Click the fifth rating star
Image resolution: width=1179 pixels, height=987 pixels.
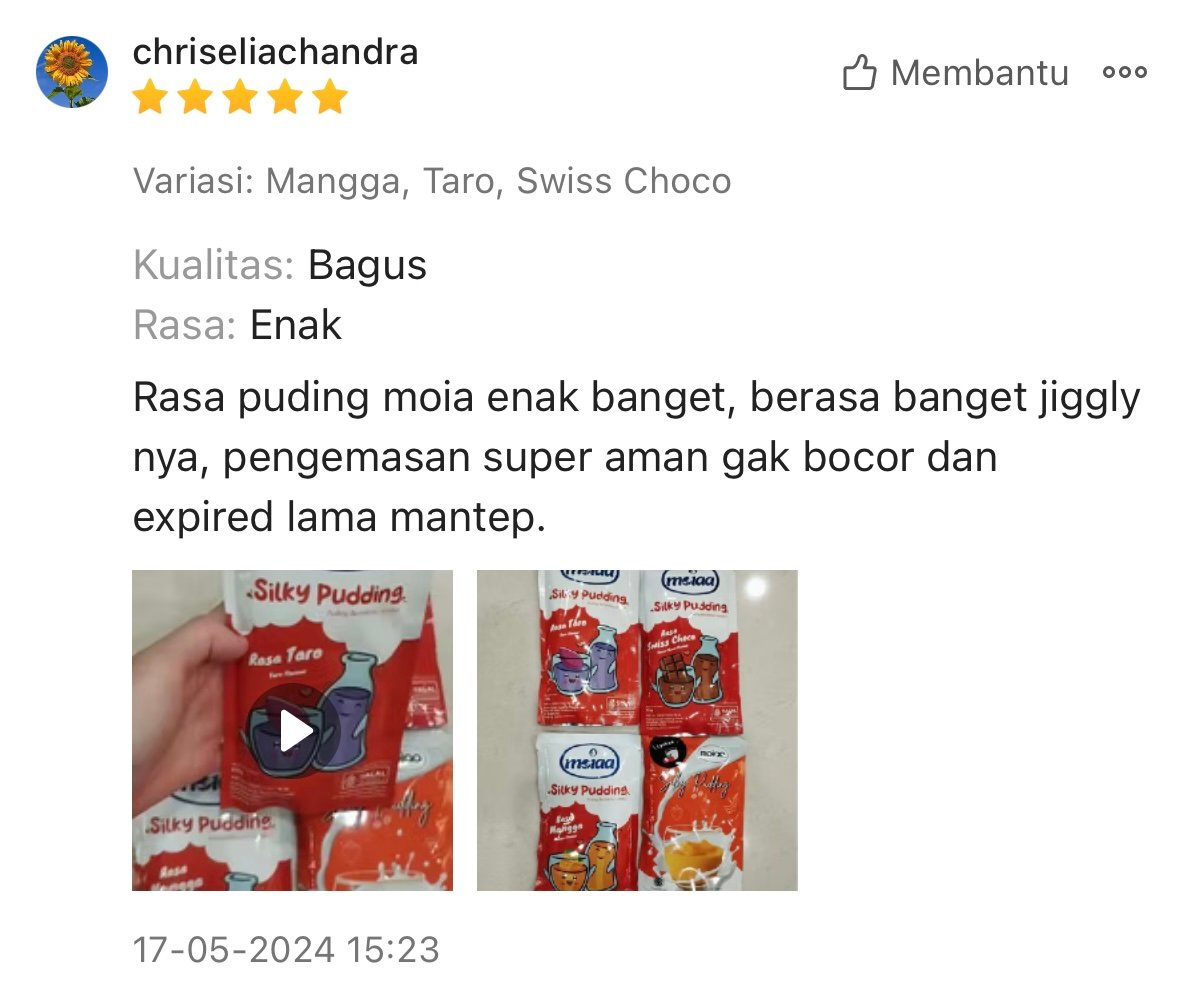pyautogui.click(x=331, y=98)
